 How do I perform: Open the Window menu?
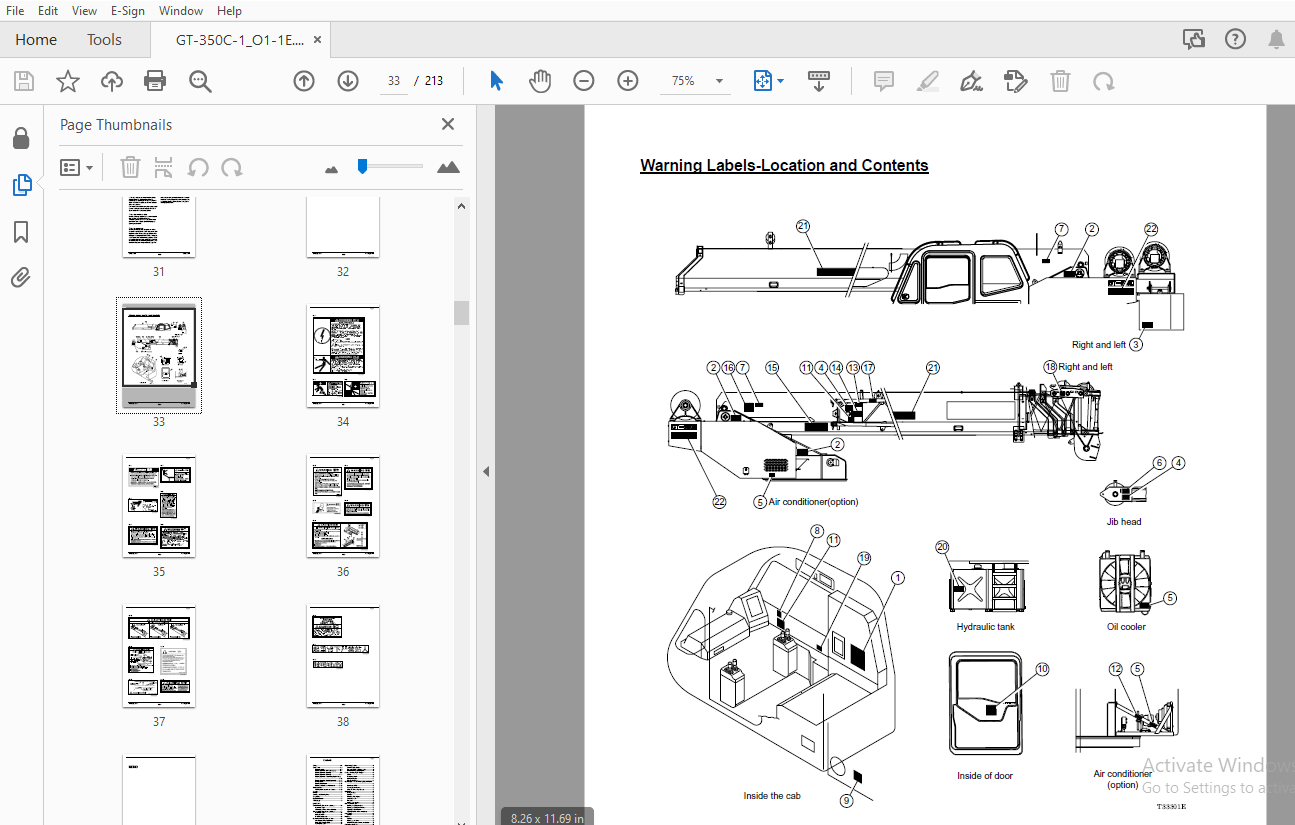point(181,11)
